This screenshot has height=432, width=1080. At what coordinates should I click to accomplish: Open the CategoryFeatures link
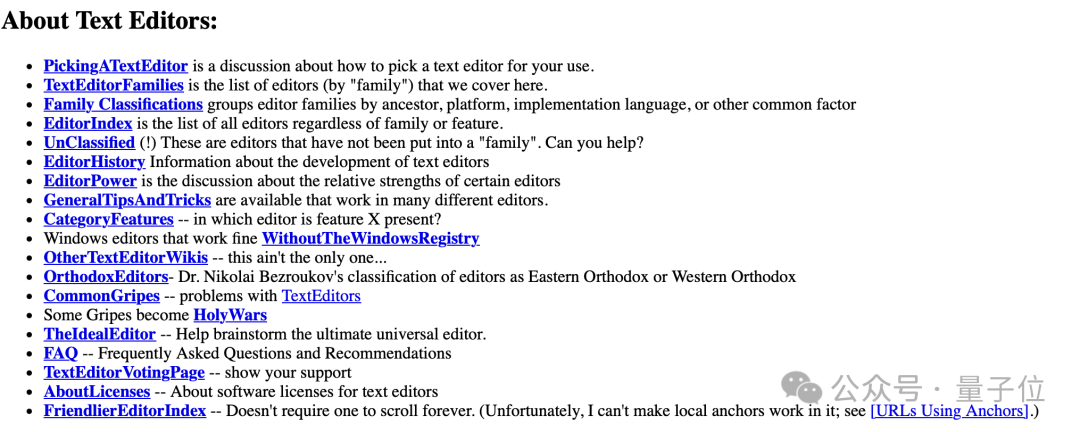[109, 220]
